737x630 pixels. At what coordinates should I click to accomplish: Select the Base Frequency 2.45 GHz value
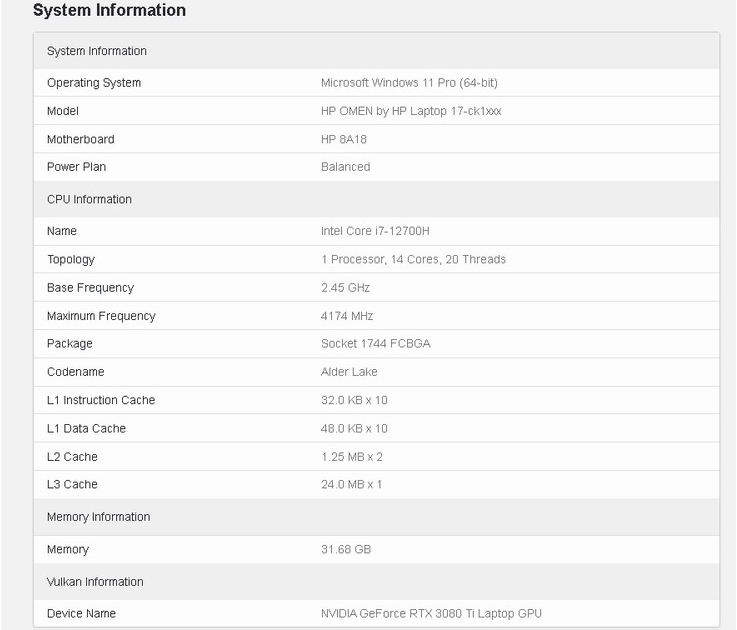pos(345,287)
